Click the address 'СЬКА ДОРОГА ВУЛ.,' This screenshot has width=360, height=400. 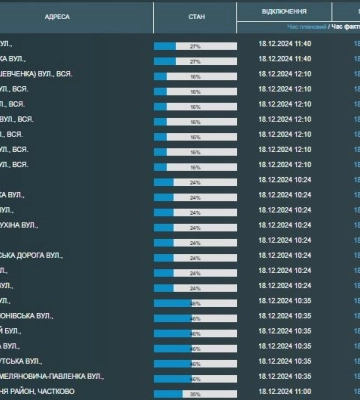pyautogui.click(x=31, y=256)
